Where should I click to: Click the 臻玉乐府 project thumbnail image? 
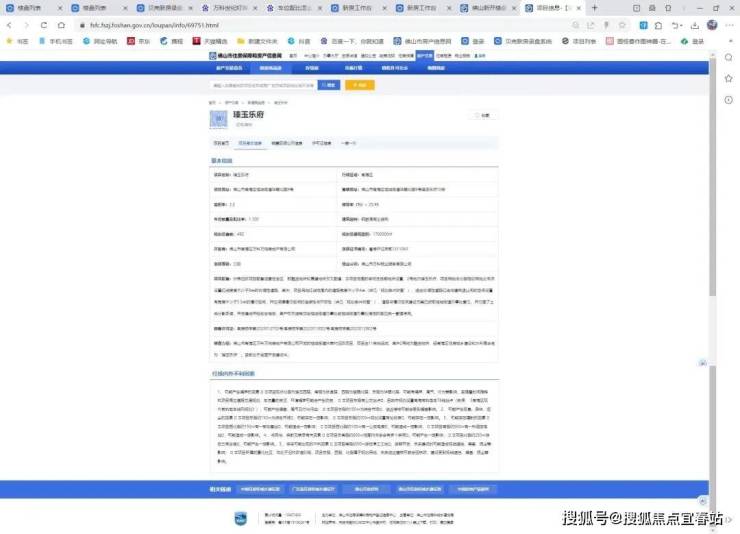pos(219,119)
